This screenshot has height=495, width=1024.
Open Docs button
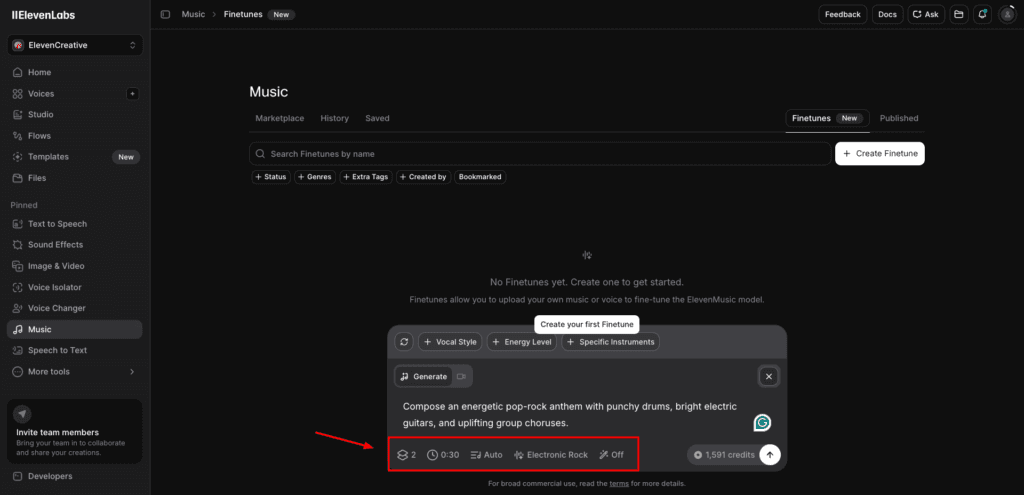(x=888, y=14)
